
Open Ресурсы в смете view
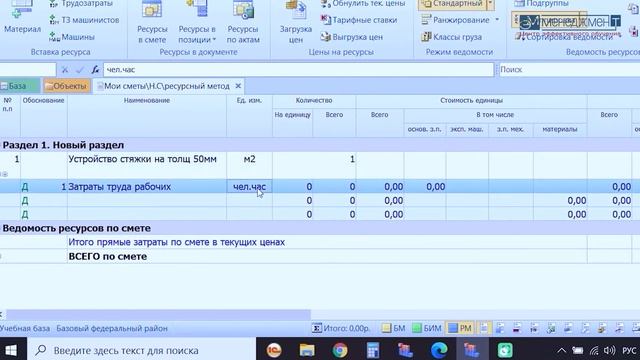[152, 22]
